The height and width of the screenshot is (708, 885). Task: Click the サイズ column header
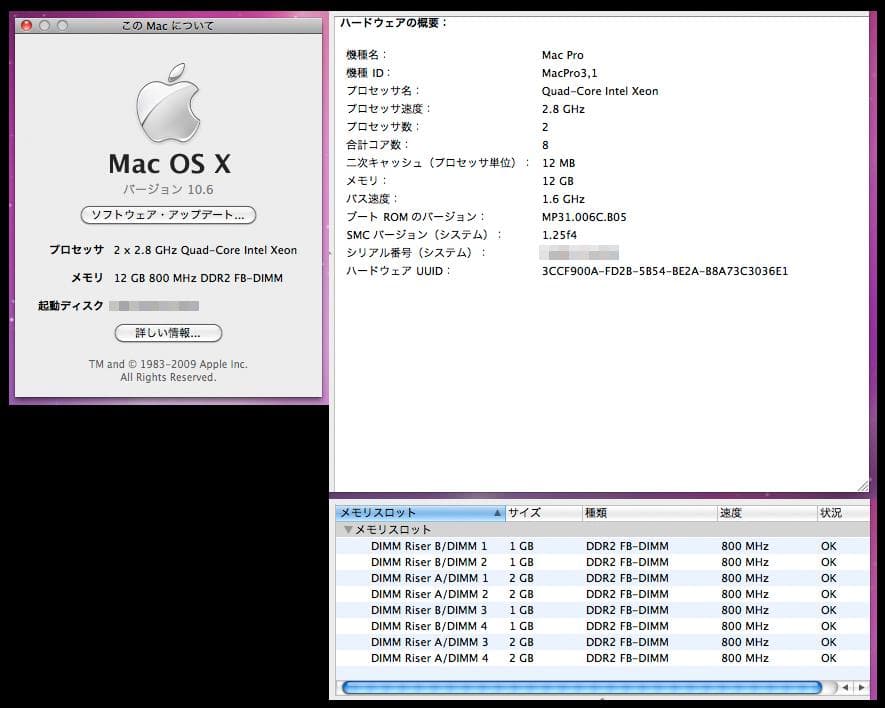(530, 512)
